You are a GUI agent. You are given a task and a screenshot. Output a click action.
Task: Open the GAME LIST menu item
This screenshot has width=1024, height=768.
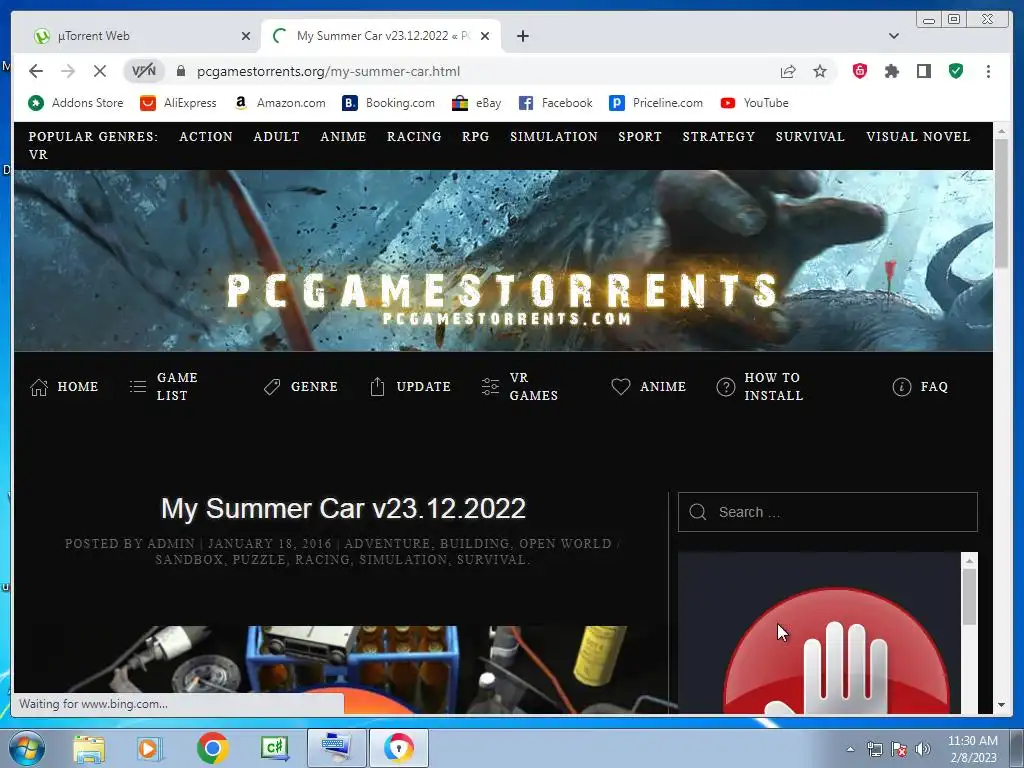[164, 387]
